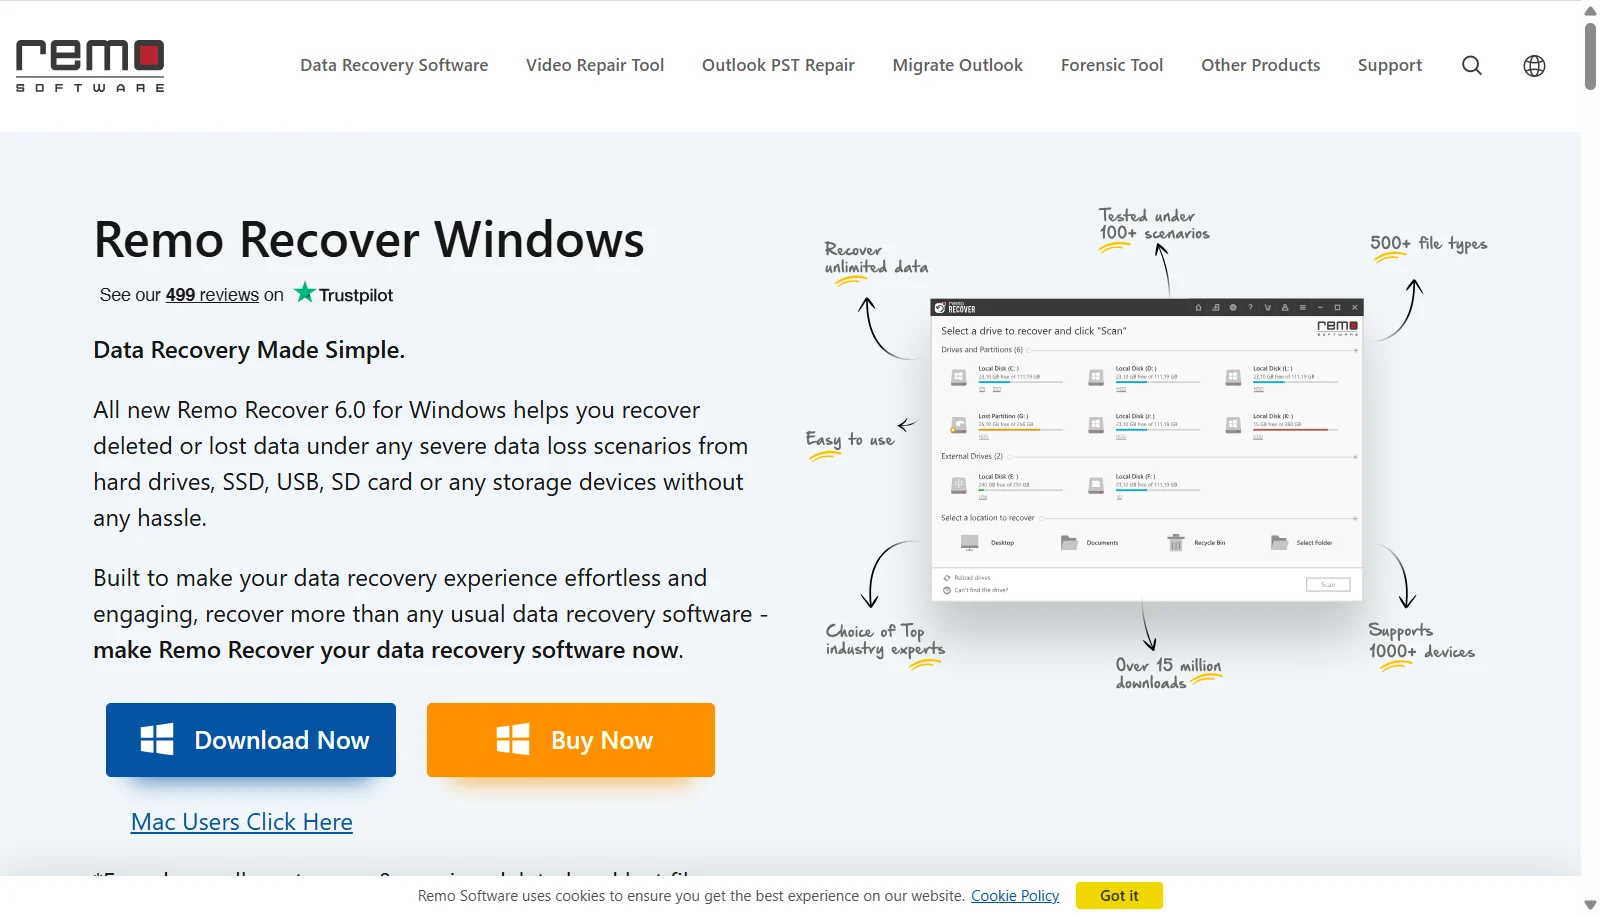Click the Remo Recover app screenshot
The image size is (1600, 915).
click(x=1147, y=450)
